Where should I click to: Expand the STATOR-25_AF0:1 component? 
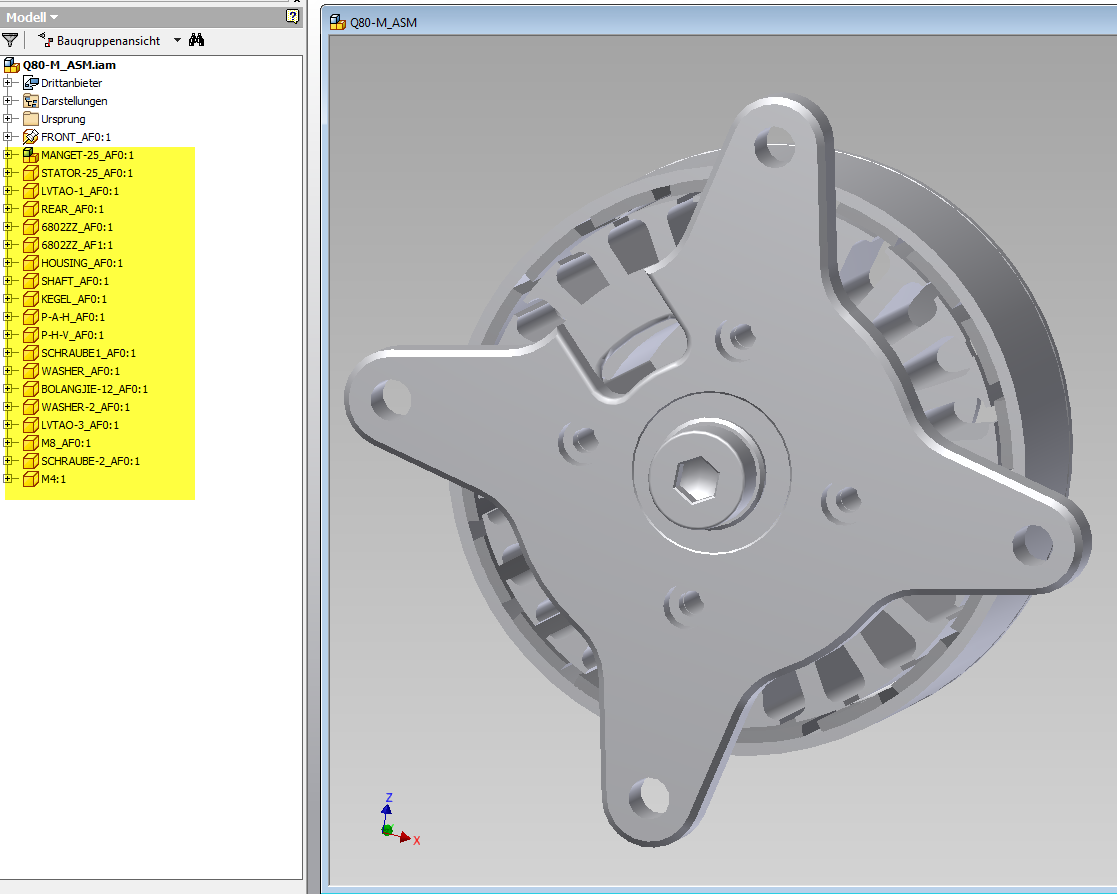tap(7, 172)
